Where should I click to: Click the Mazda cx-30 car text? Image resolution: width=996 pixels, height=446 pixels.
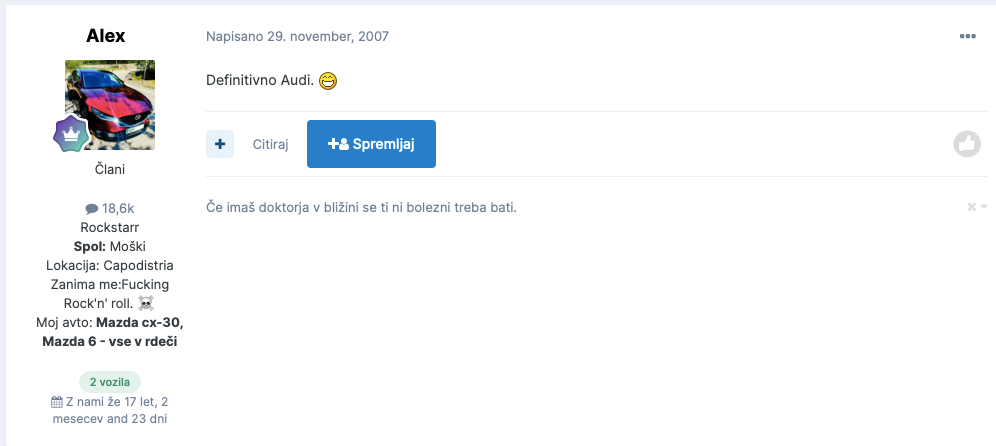140,322
